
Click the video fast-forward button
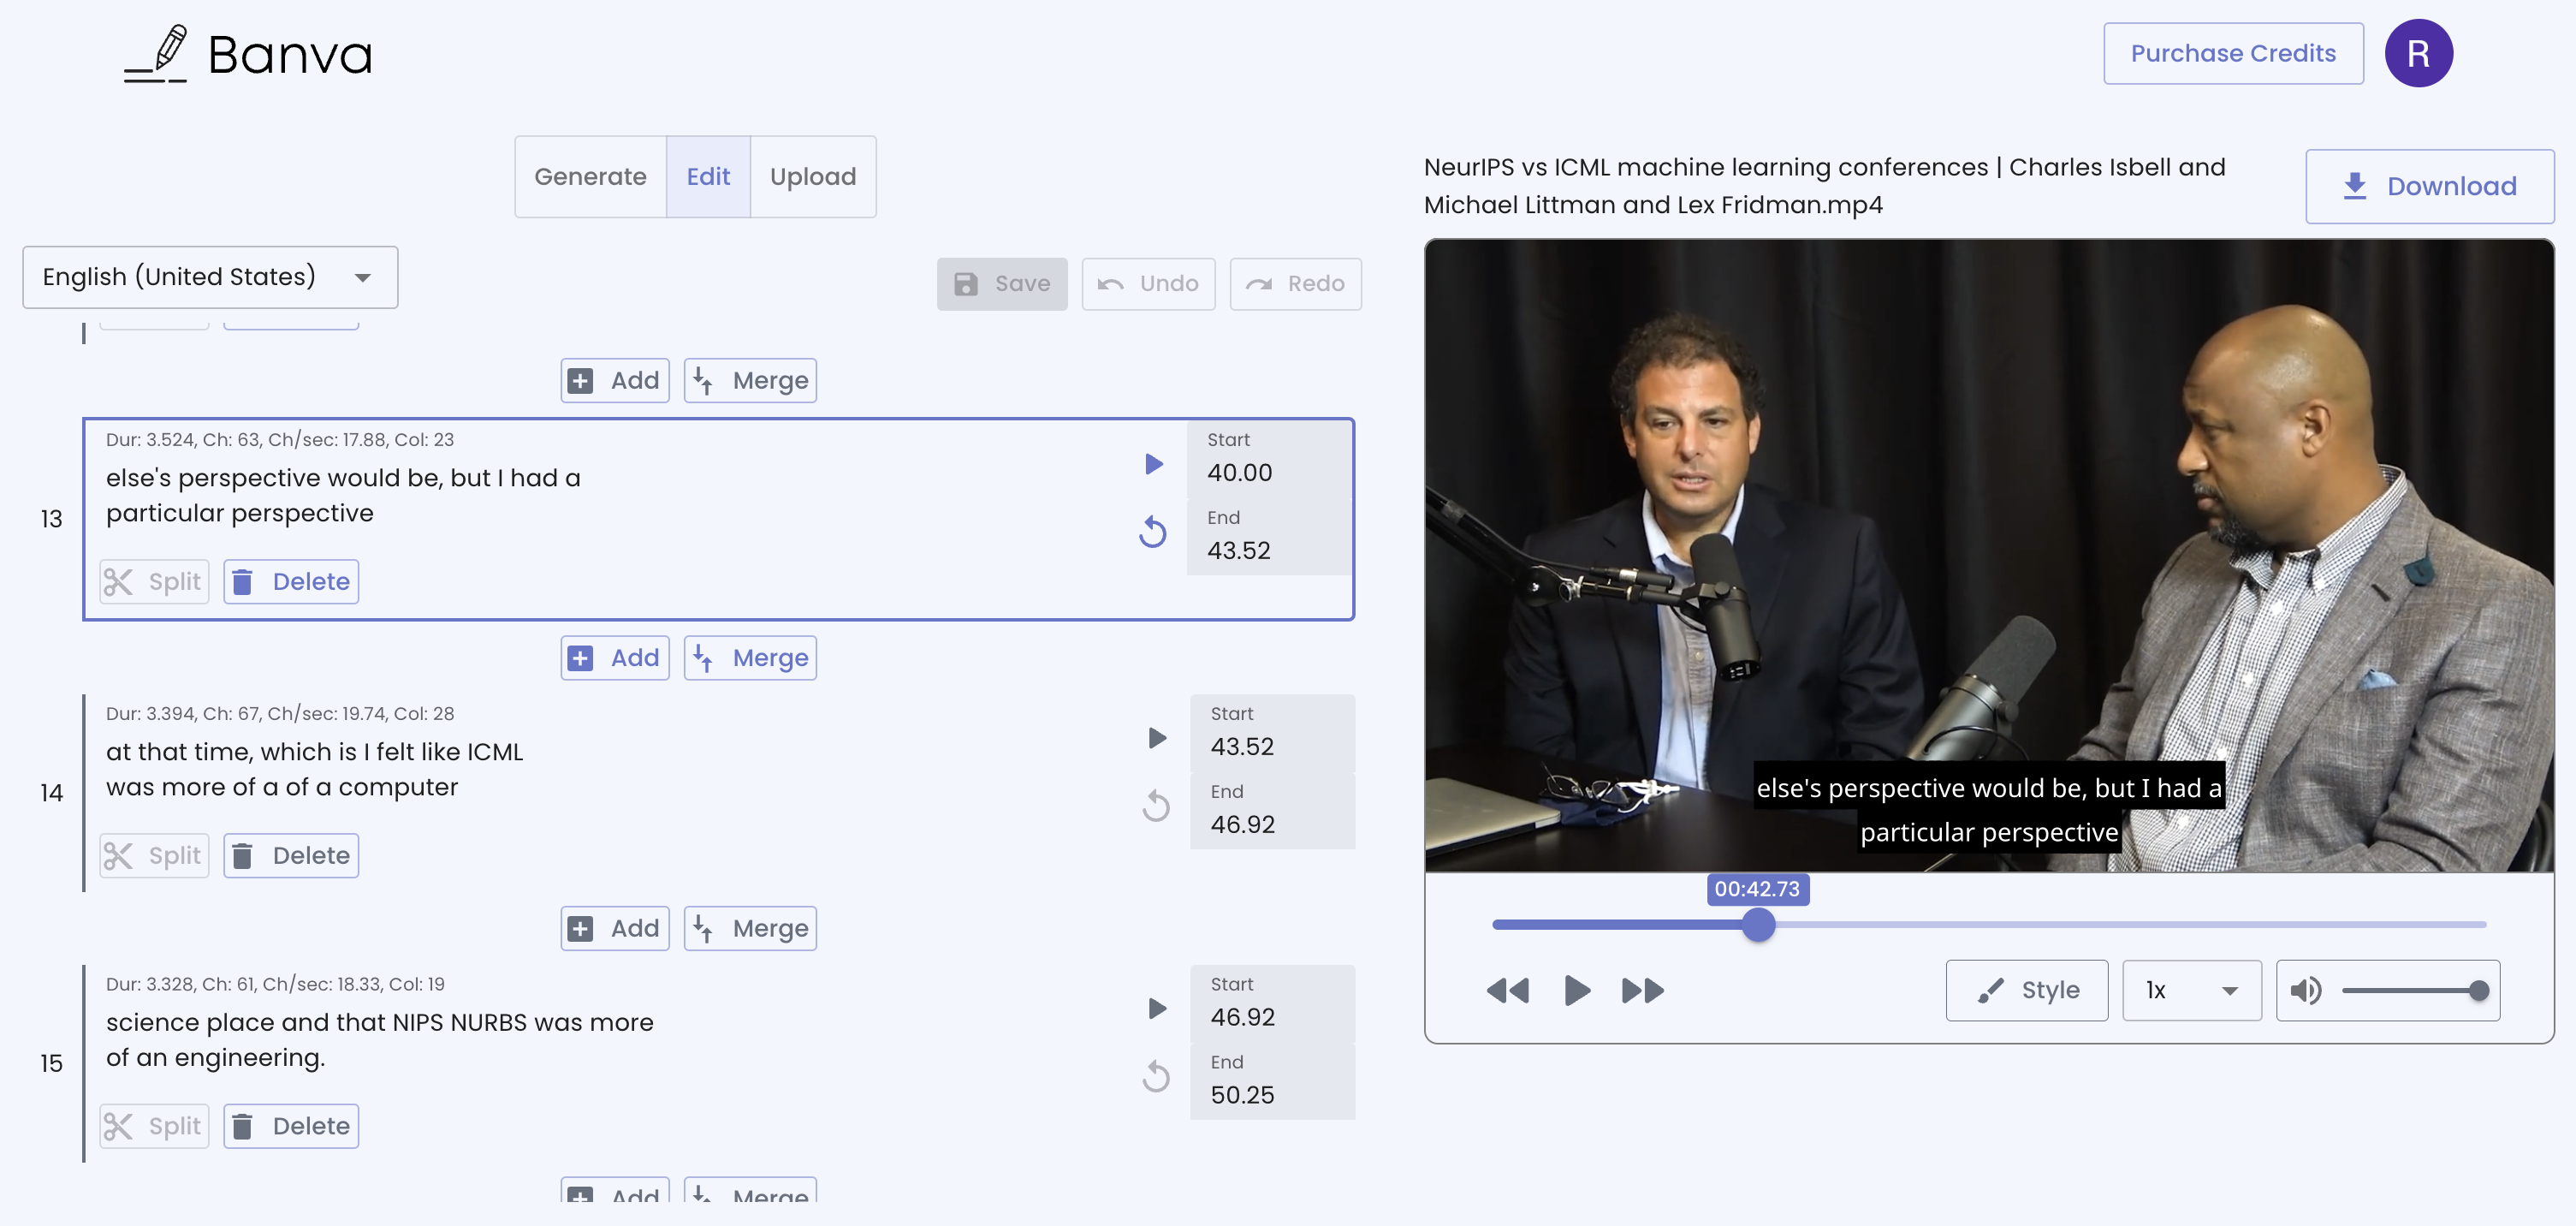[x=1642, y=991]
